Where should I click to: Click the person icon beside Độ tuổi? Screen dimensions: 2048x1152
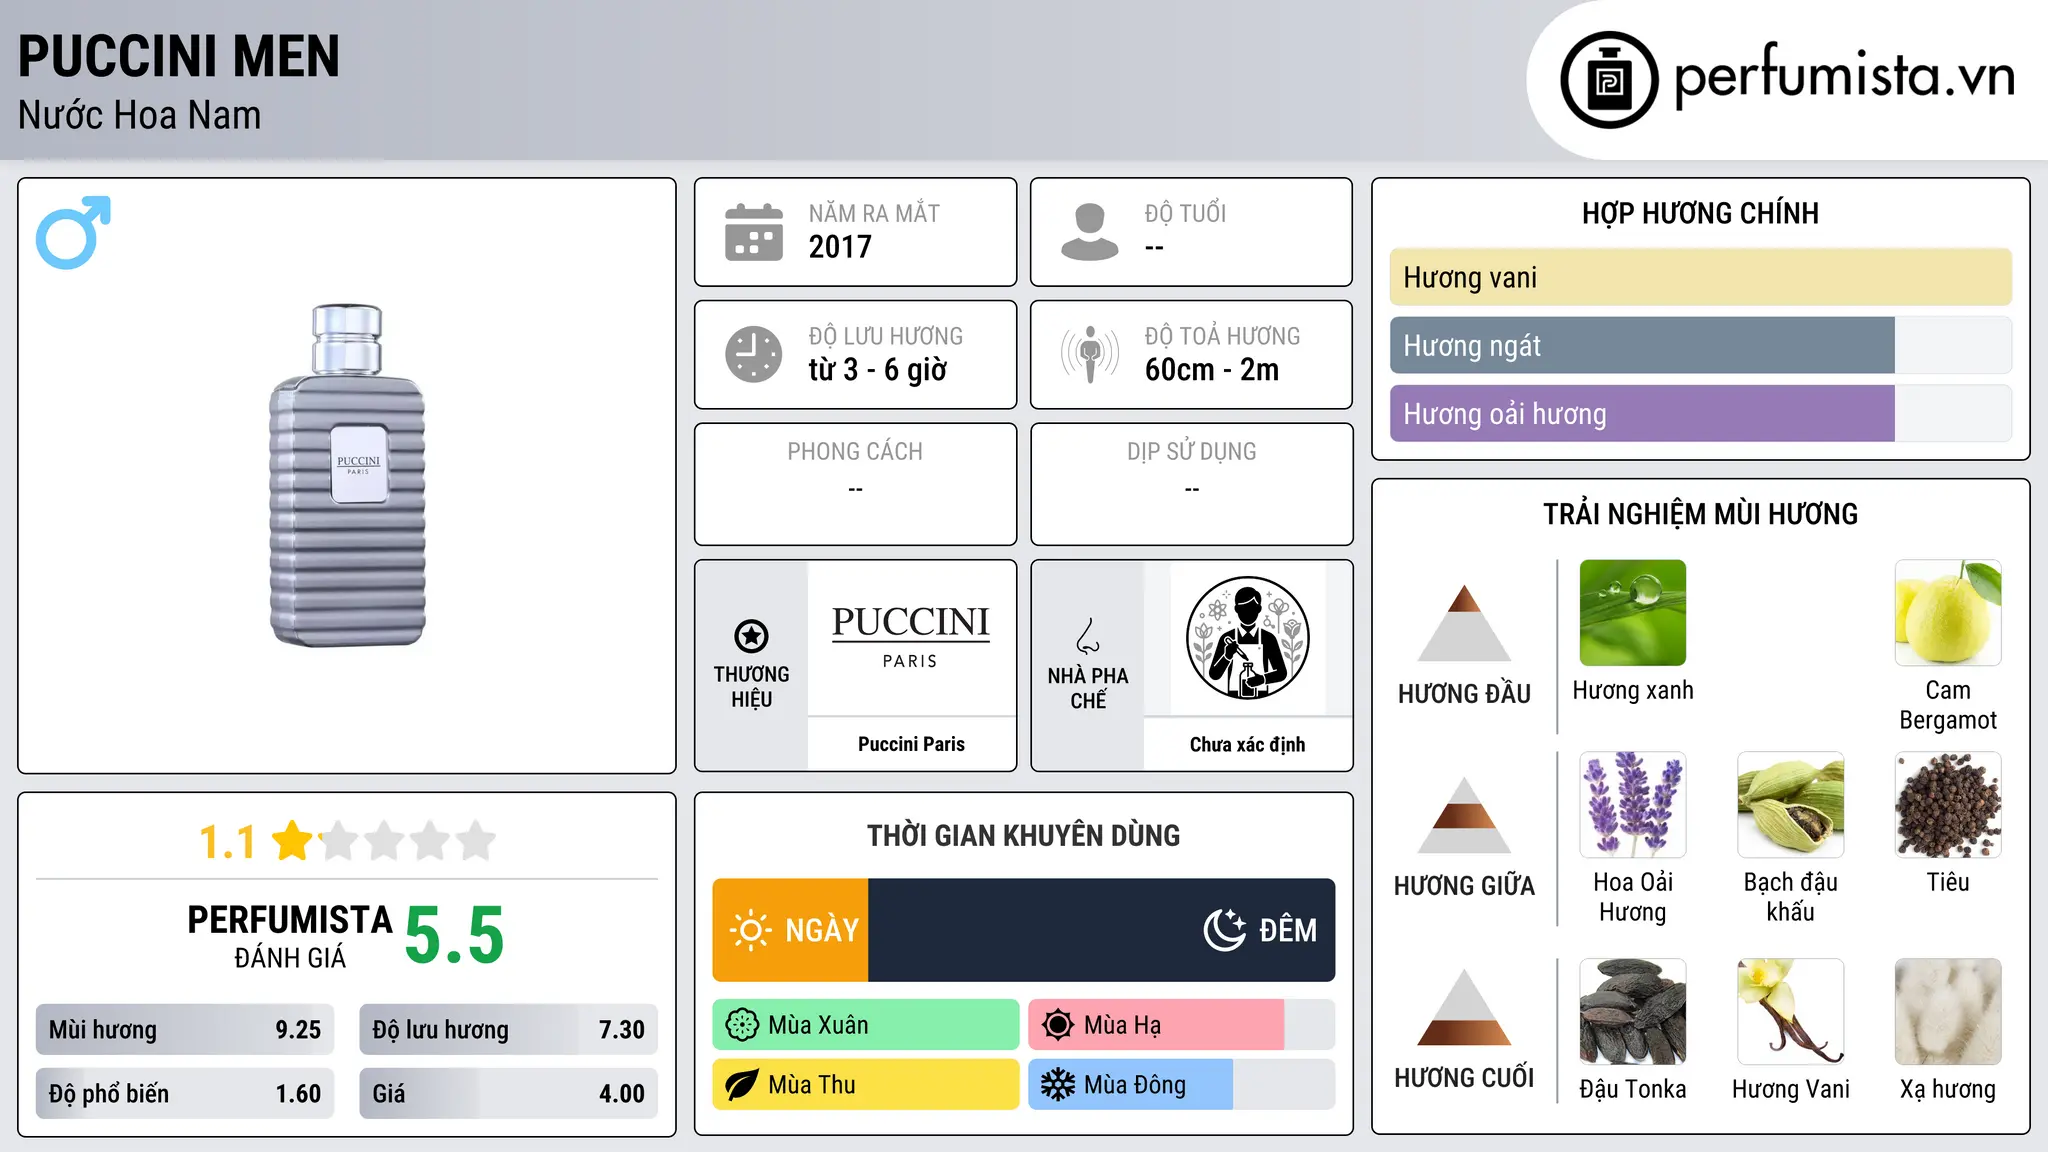tap(1090, 232)
